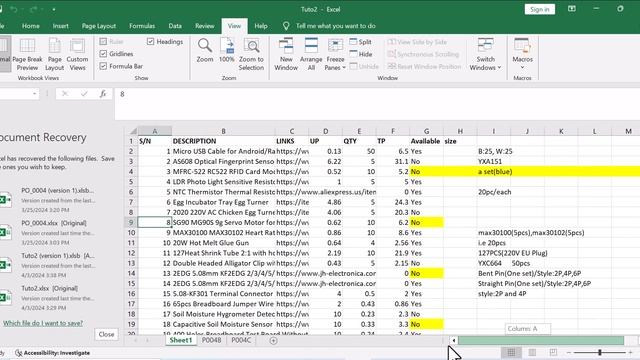
Task: Close the Document Recovery pane
Action: [107, 334]
